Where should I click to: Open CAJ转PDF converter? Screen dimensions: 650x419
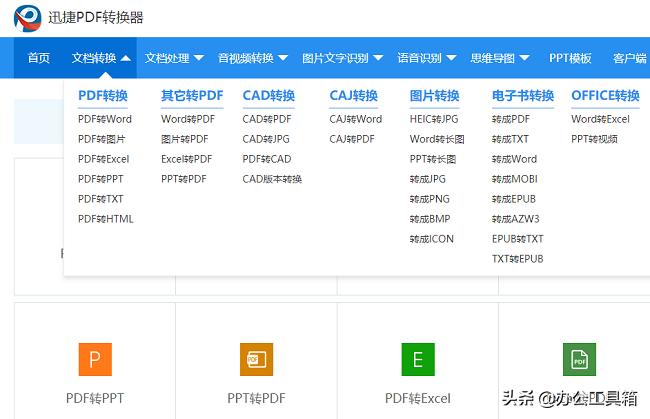pos(352,139)
